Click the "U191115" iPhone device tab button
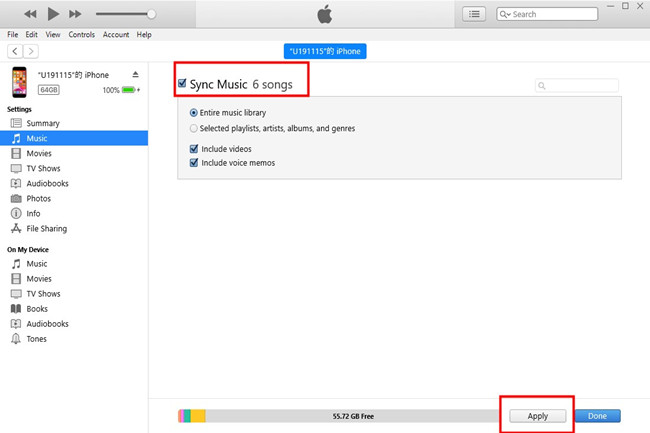Image resolution: width=650 pixels, height=433 pixels. 325,51
